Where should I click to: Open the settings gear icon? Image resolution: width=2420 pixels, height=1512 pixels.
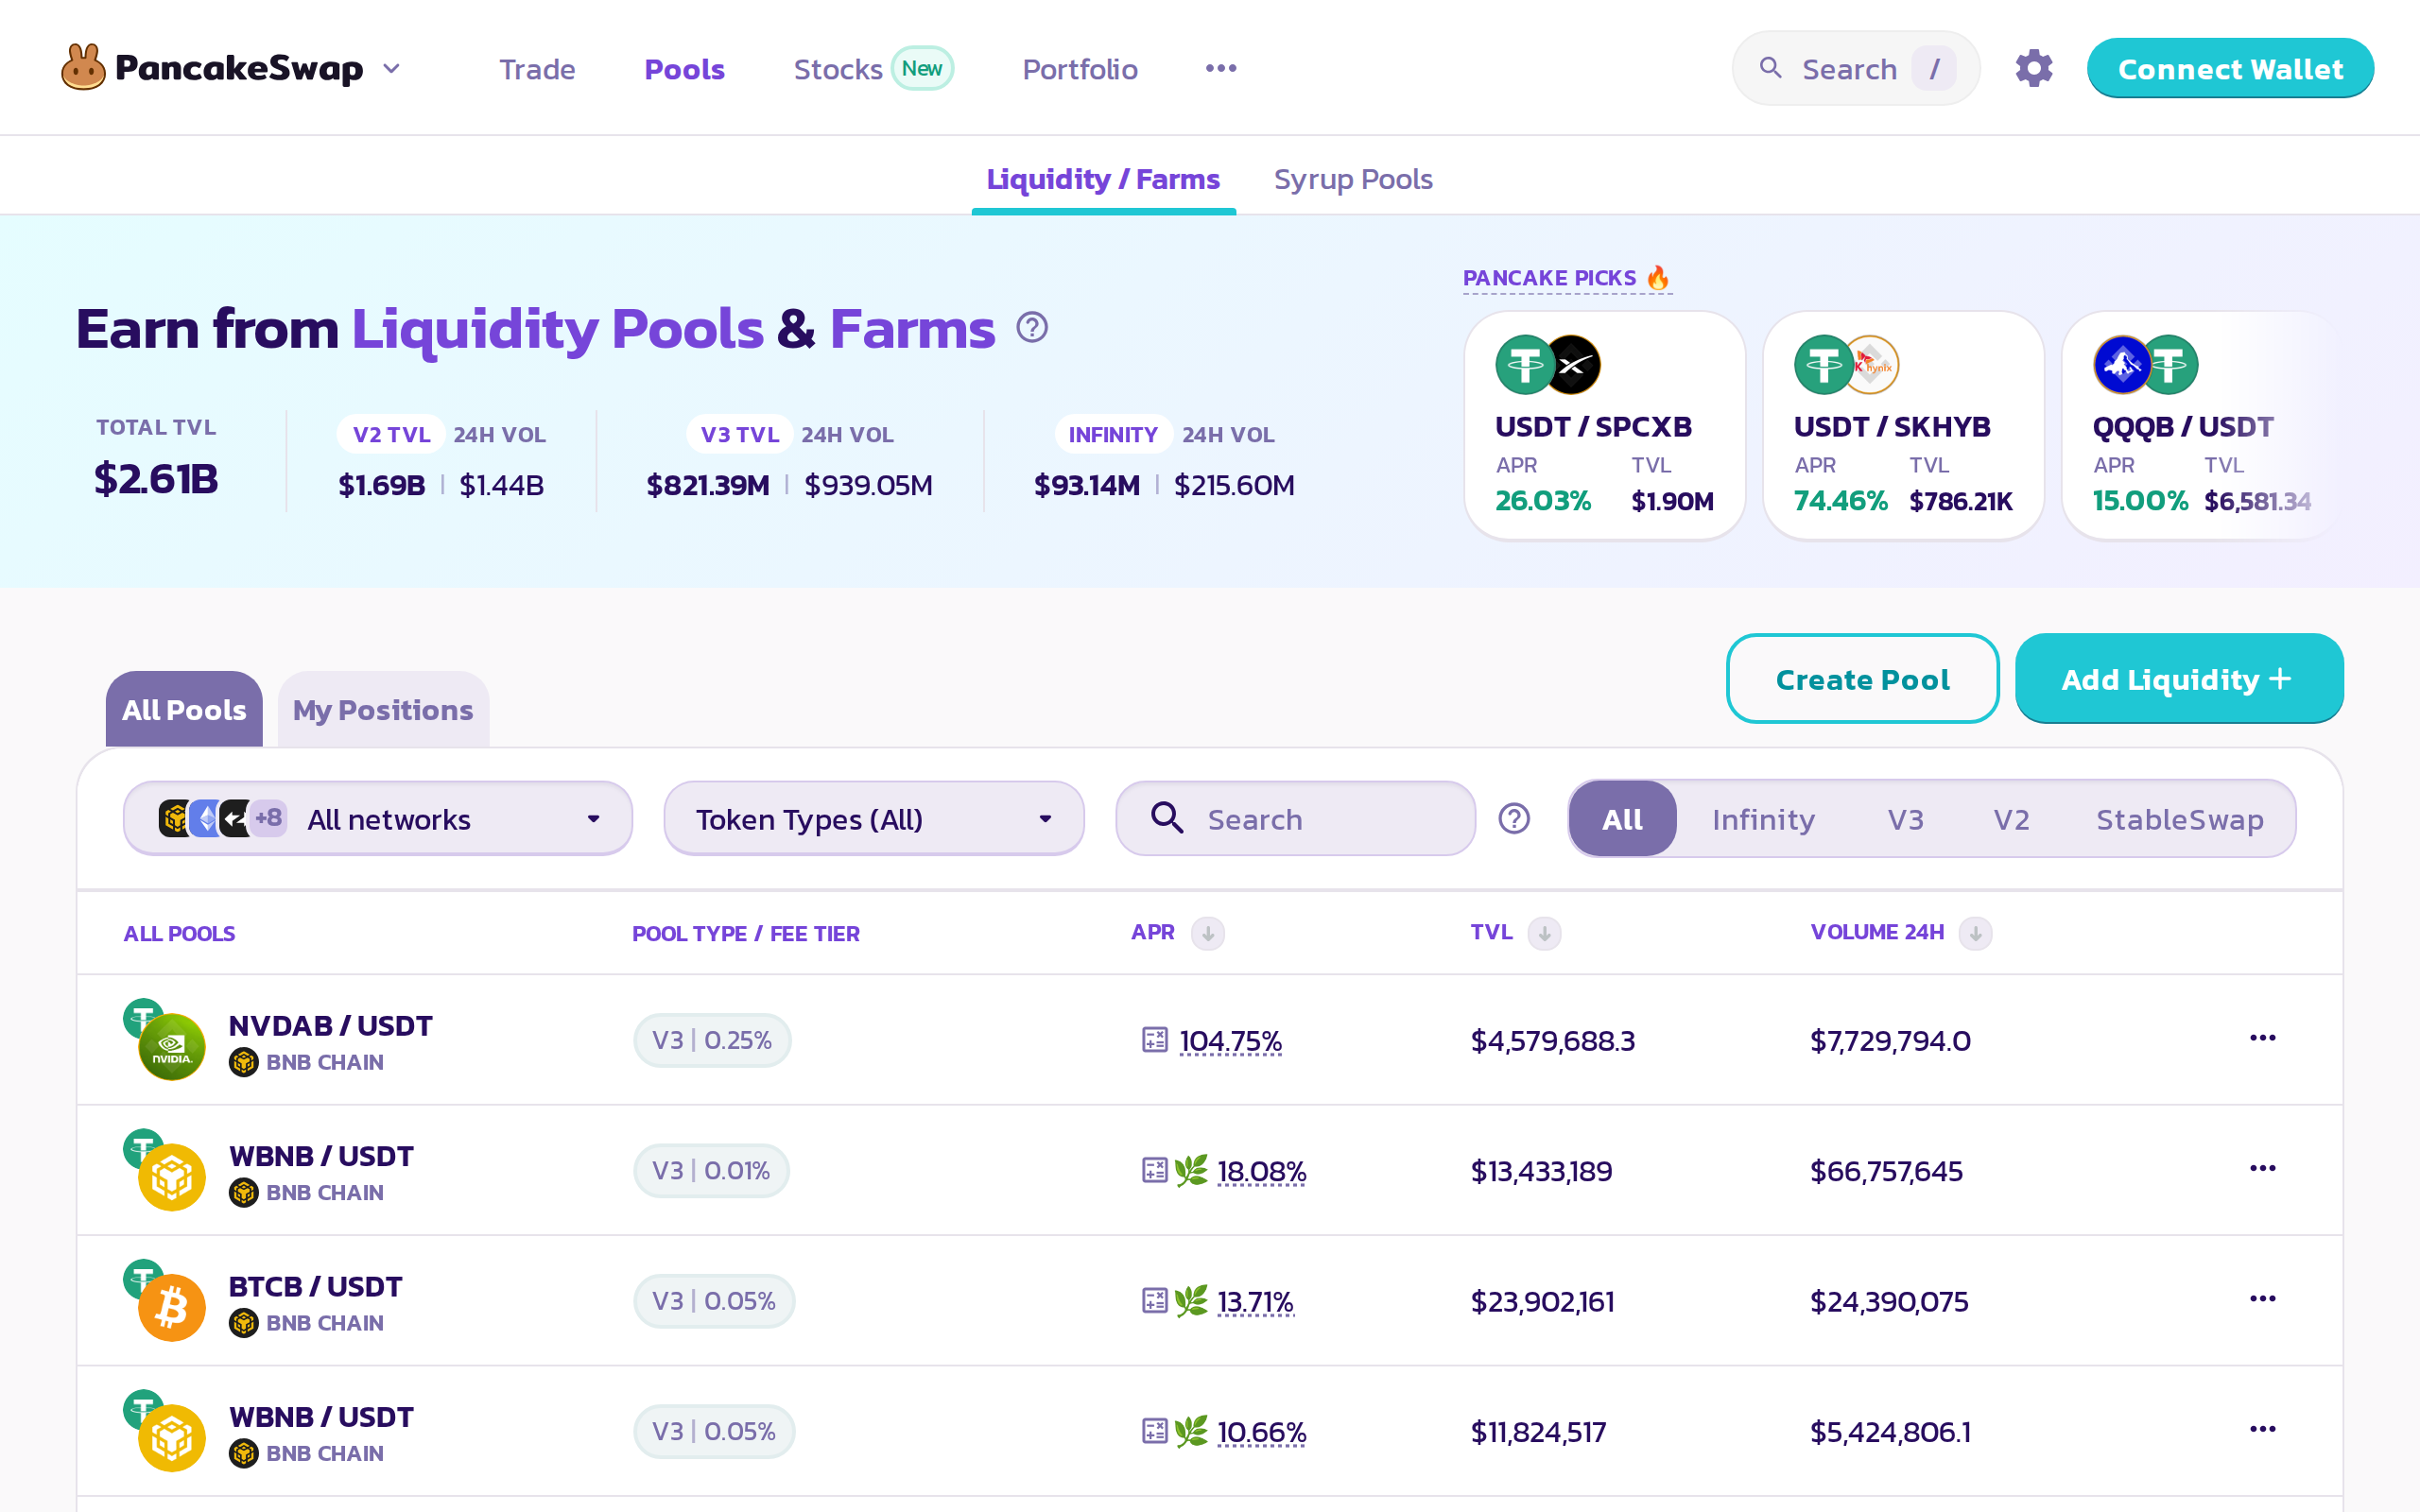[2033, 68]
